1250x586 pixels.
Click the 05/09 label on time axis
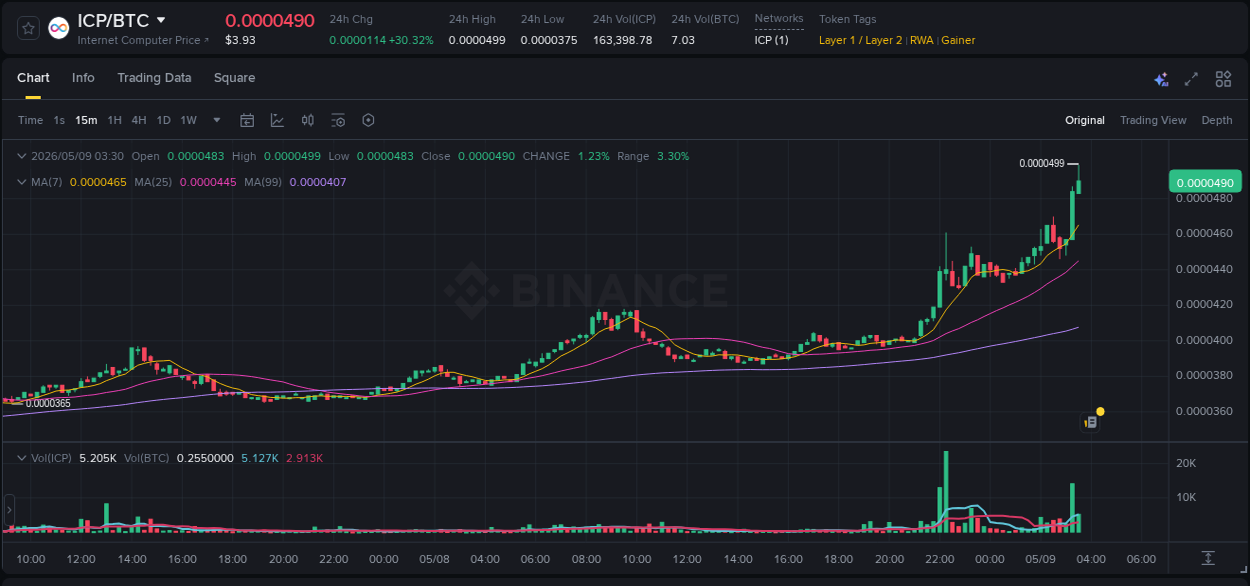(1041, 559)
